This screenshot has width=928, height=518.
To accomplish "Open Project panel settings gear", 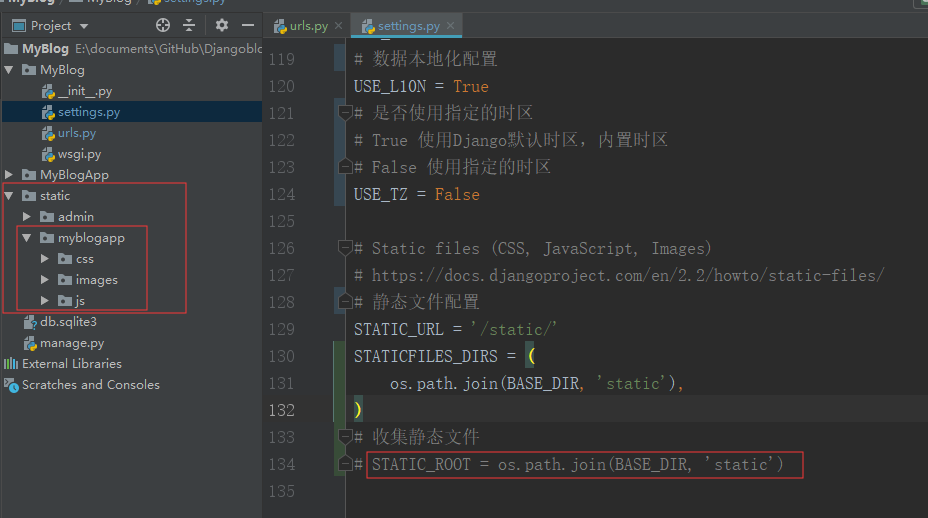I will click(222, 25).
